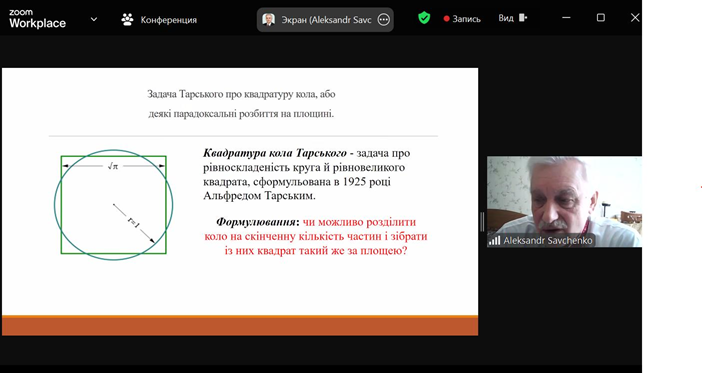Select the Экран (Aleksandr Savc label
The image size is (702, 373).
click(326, 20)
